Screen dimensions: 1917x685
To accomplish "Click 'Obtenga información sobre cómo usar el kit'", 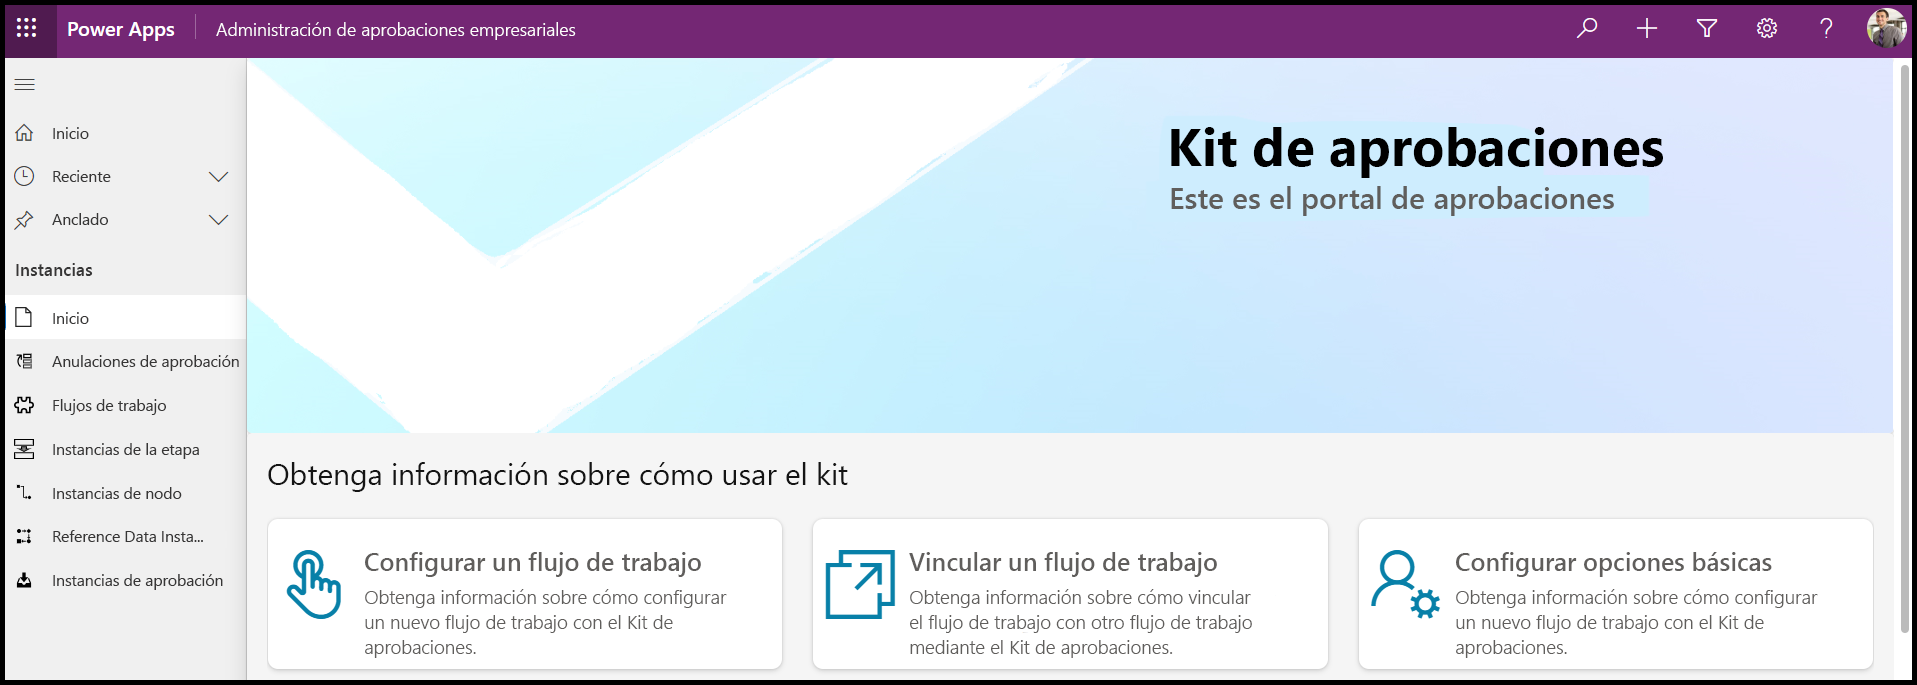I will [557, 475].
